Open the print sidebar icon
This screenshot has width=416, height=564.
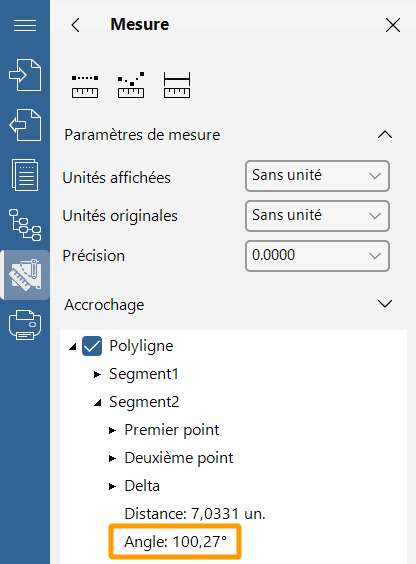click(x=25, y=324)
